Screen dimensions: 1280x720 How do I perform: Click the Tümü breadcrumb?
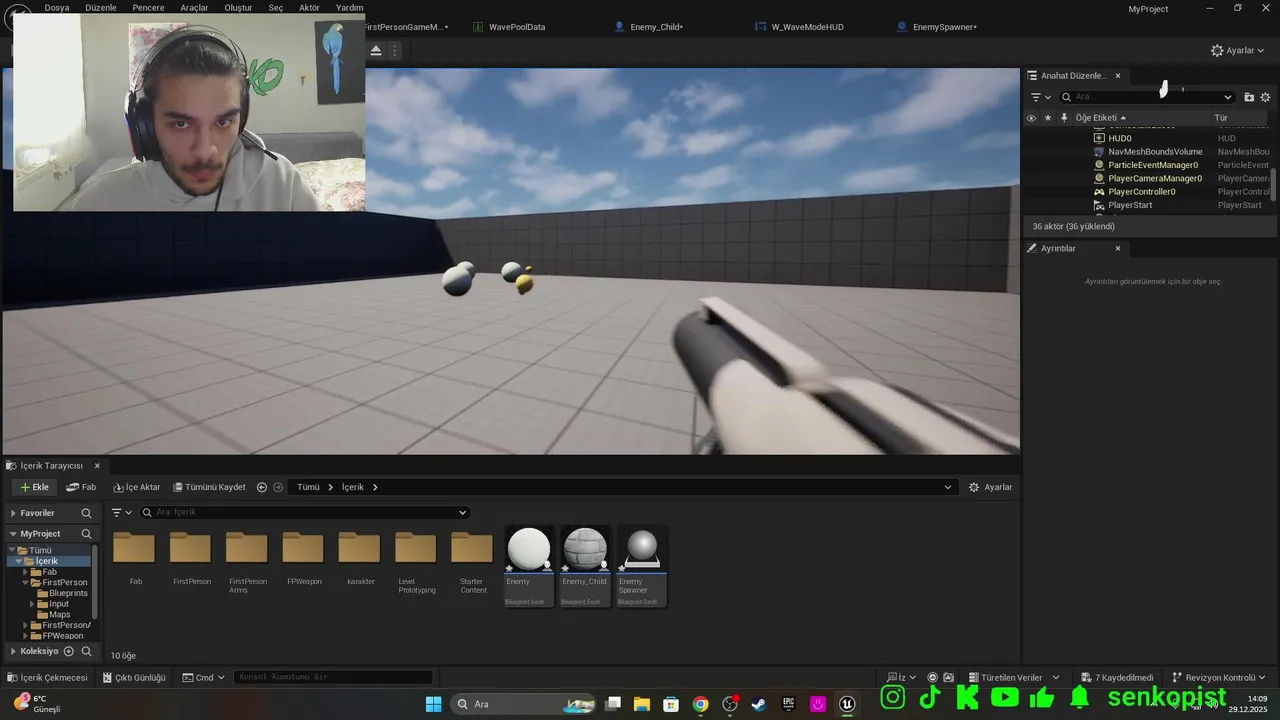click(x=308, y=487)
